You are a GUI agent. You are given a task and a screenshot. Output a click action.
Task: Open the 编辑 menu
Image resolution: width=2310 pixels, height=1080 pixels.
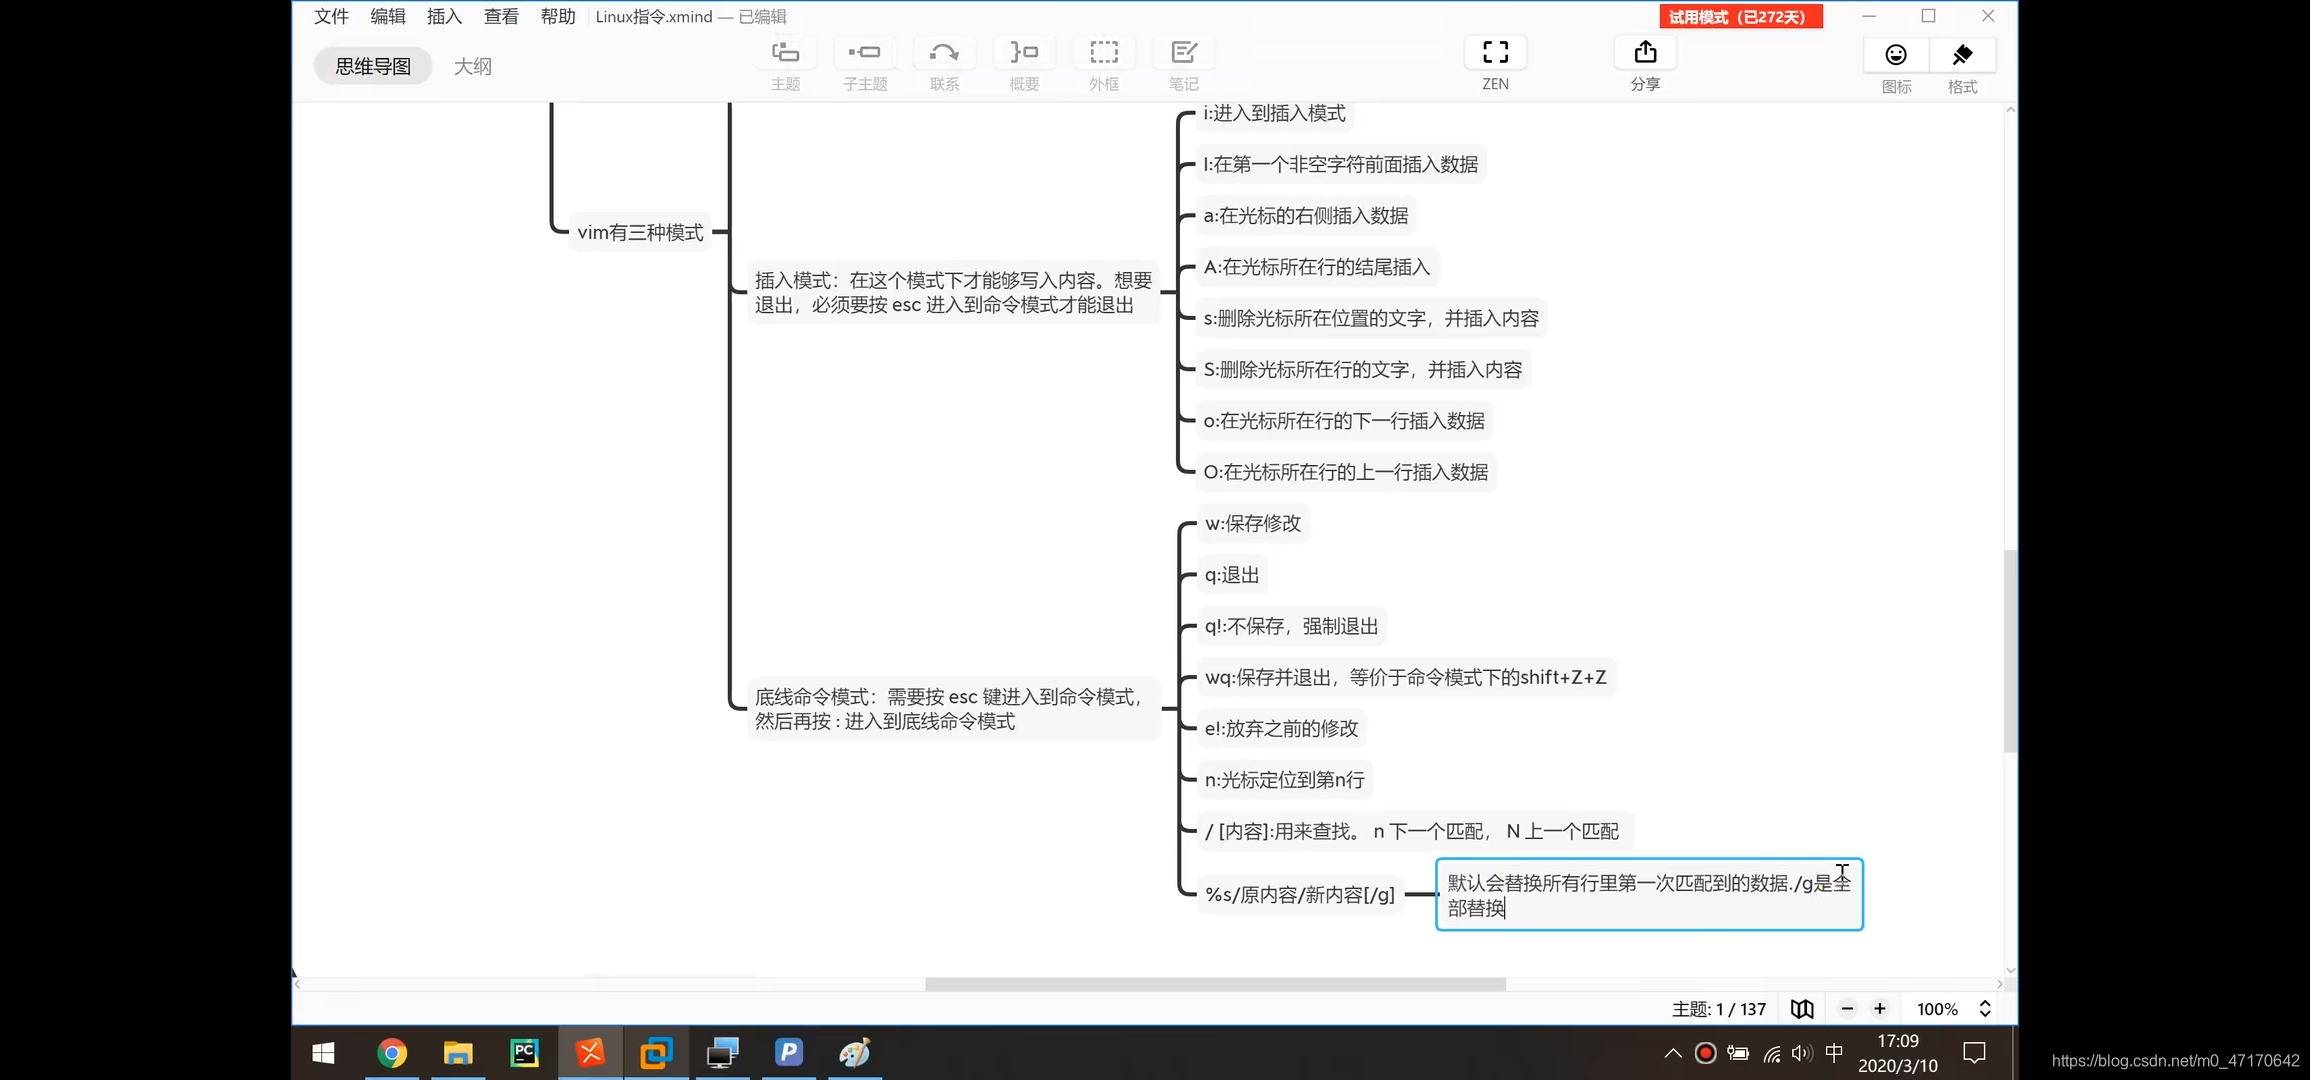click(x=388, y=16)
